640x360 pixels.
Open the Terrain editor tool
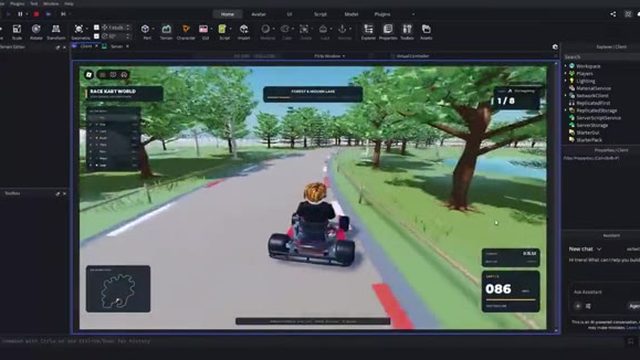click(166, 32)
